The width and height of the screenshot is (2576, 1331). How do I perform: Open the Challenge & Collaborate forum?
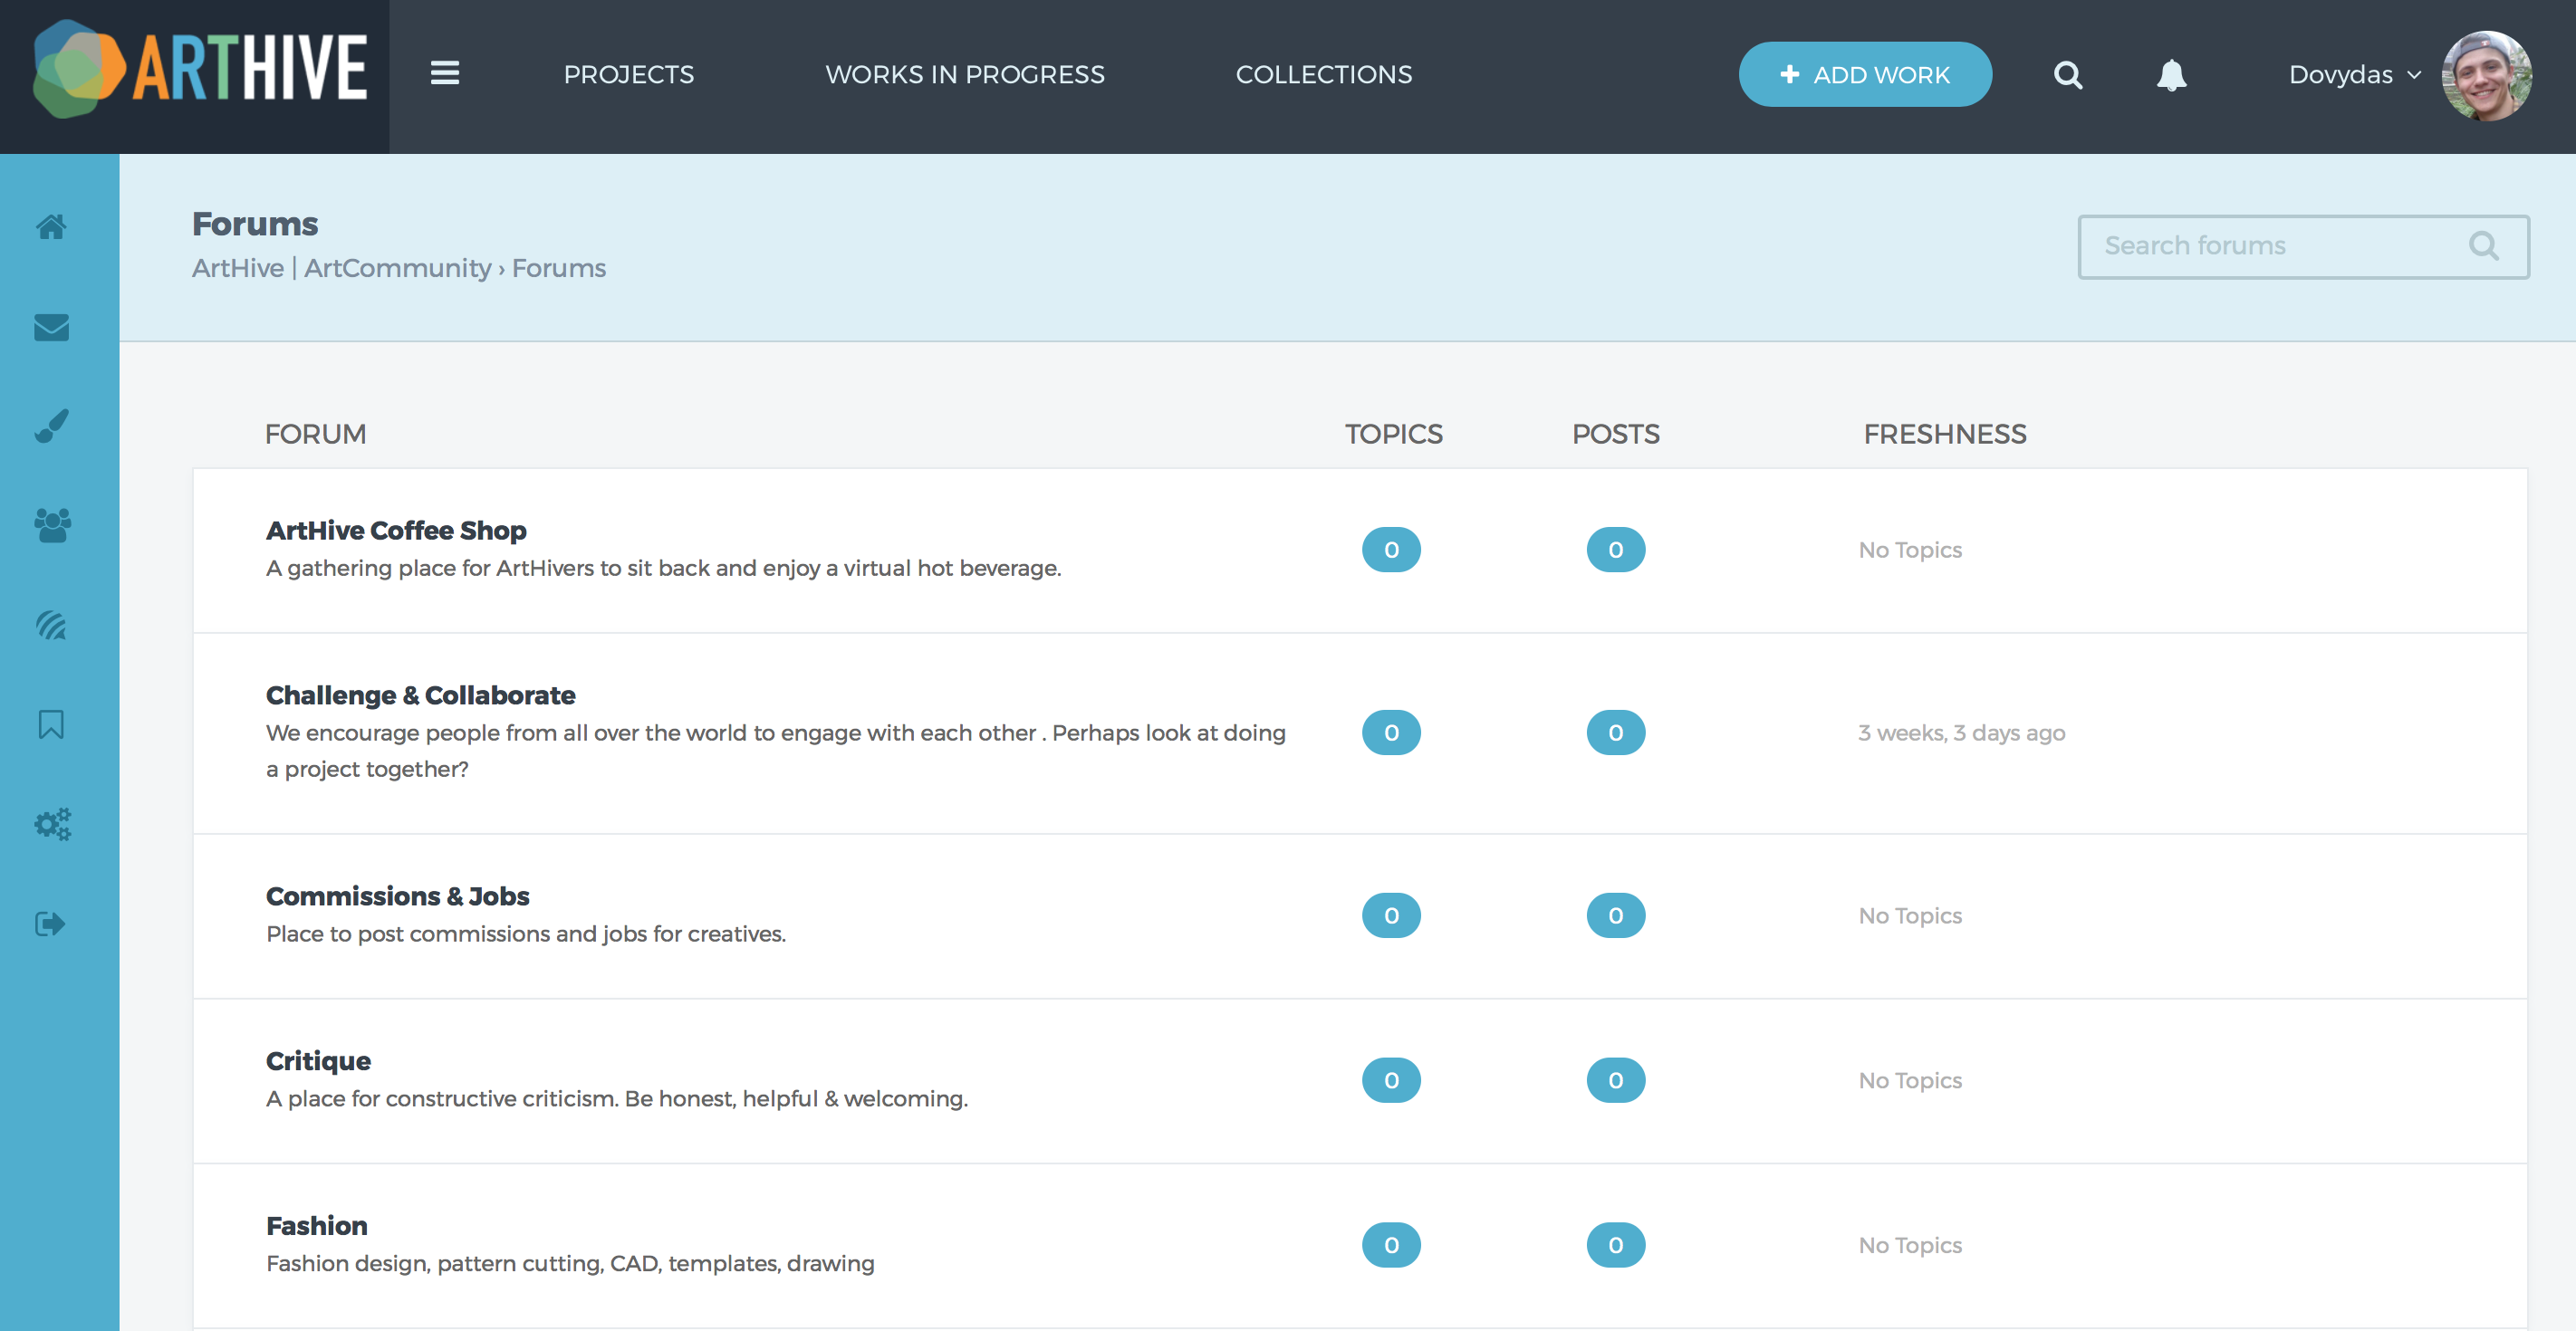pos(420,695)
